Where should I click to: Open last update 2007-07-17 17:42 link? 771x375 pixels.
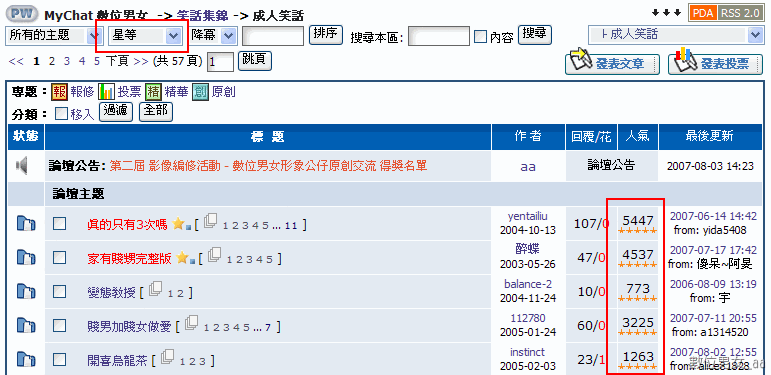point(713,250)
